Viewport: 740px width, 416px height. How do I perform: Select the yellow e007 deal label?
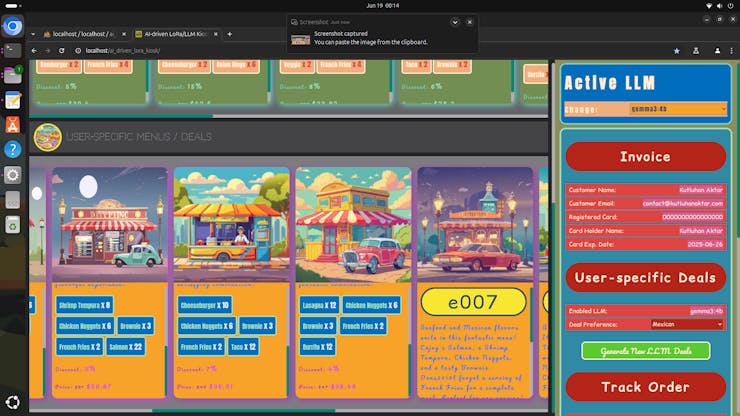(473, 302)
